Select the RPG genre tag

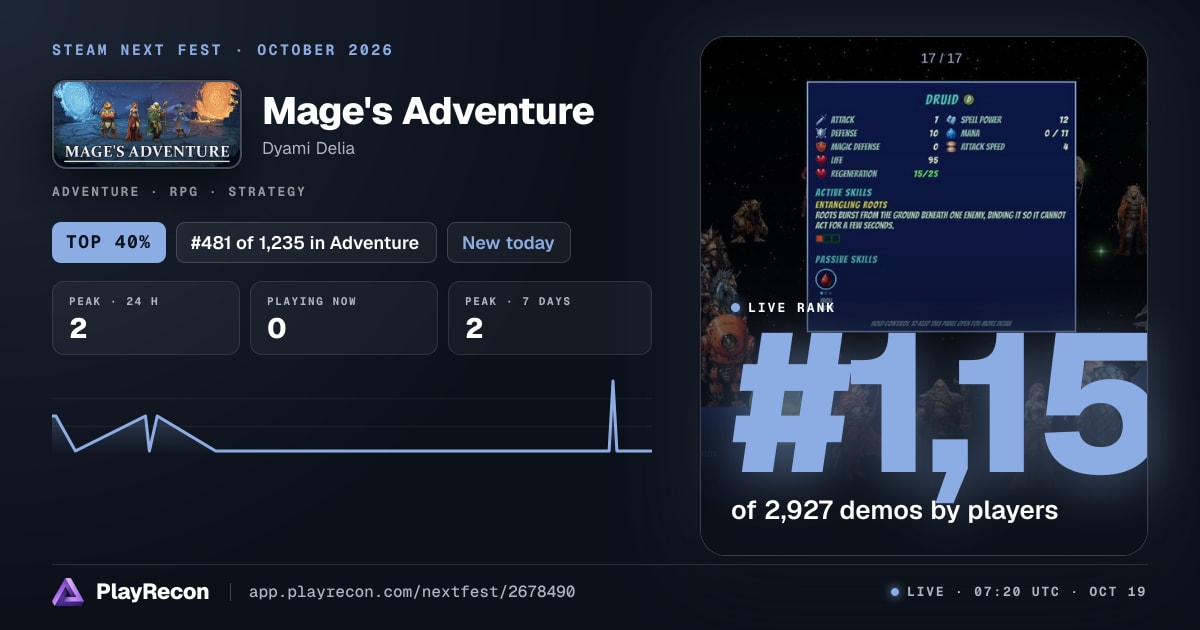[x=184, y=191]
